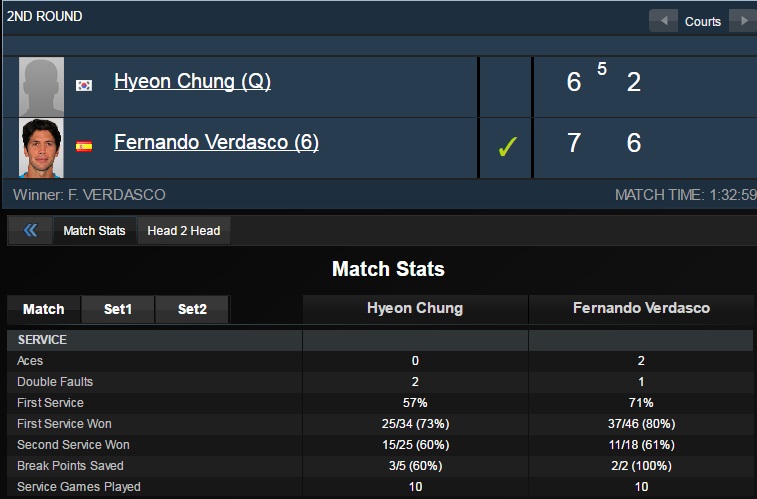757x499 pixels.
Task: Click the Courts label
Action: [702, 22]
